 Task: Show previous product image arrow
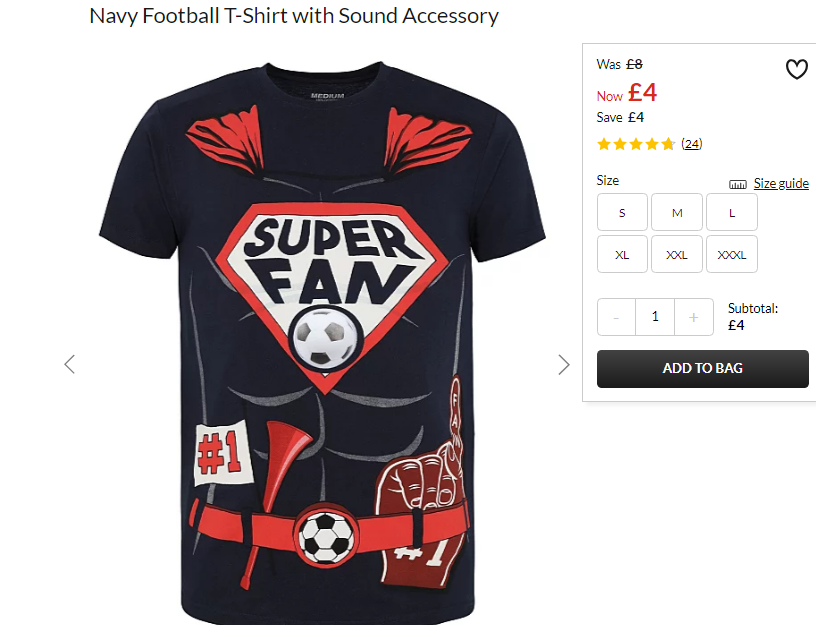tap(70, 364)
